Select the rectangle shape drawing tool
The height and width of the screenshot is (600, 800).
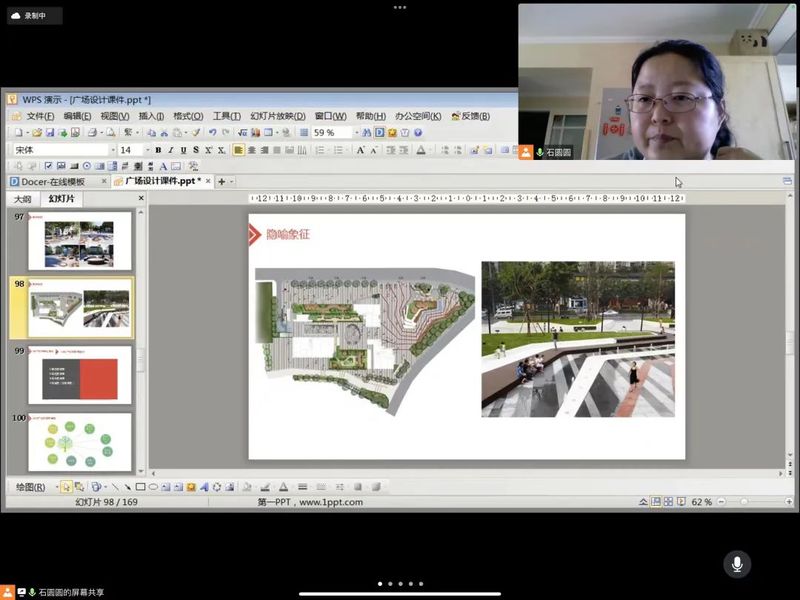[x=140, y=487]
